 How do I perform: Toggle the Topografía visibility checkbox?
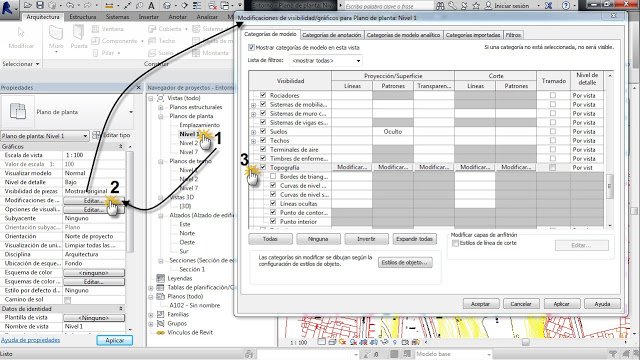point(263,167)
